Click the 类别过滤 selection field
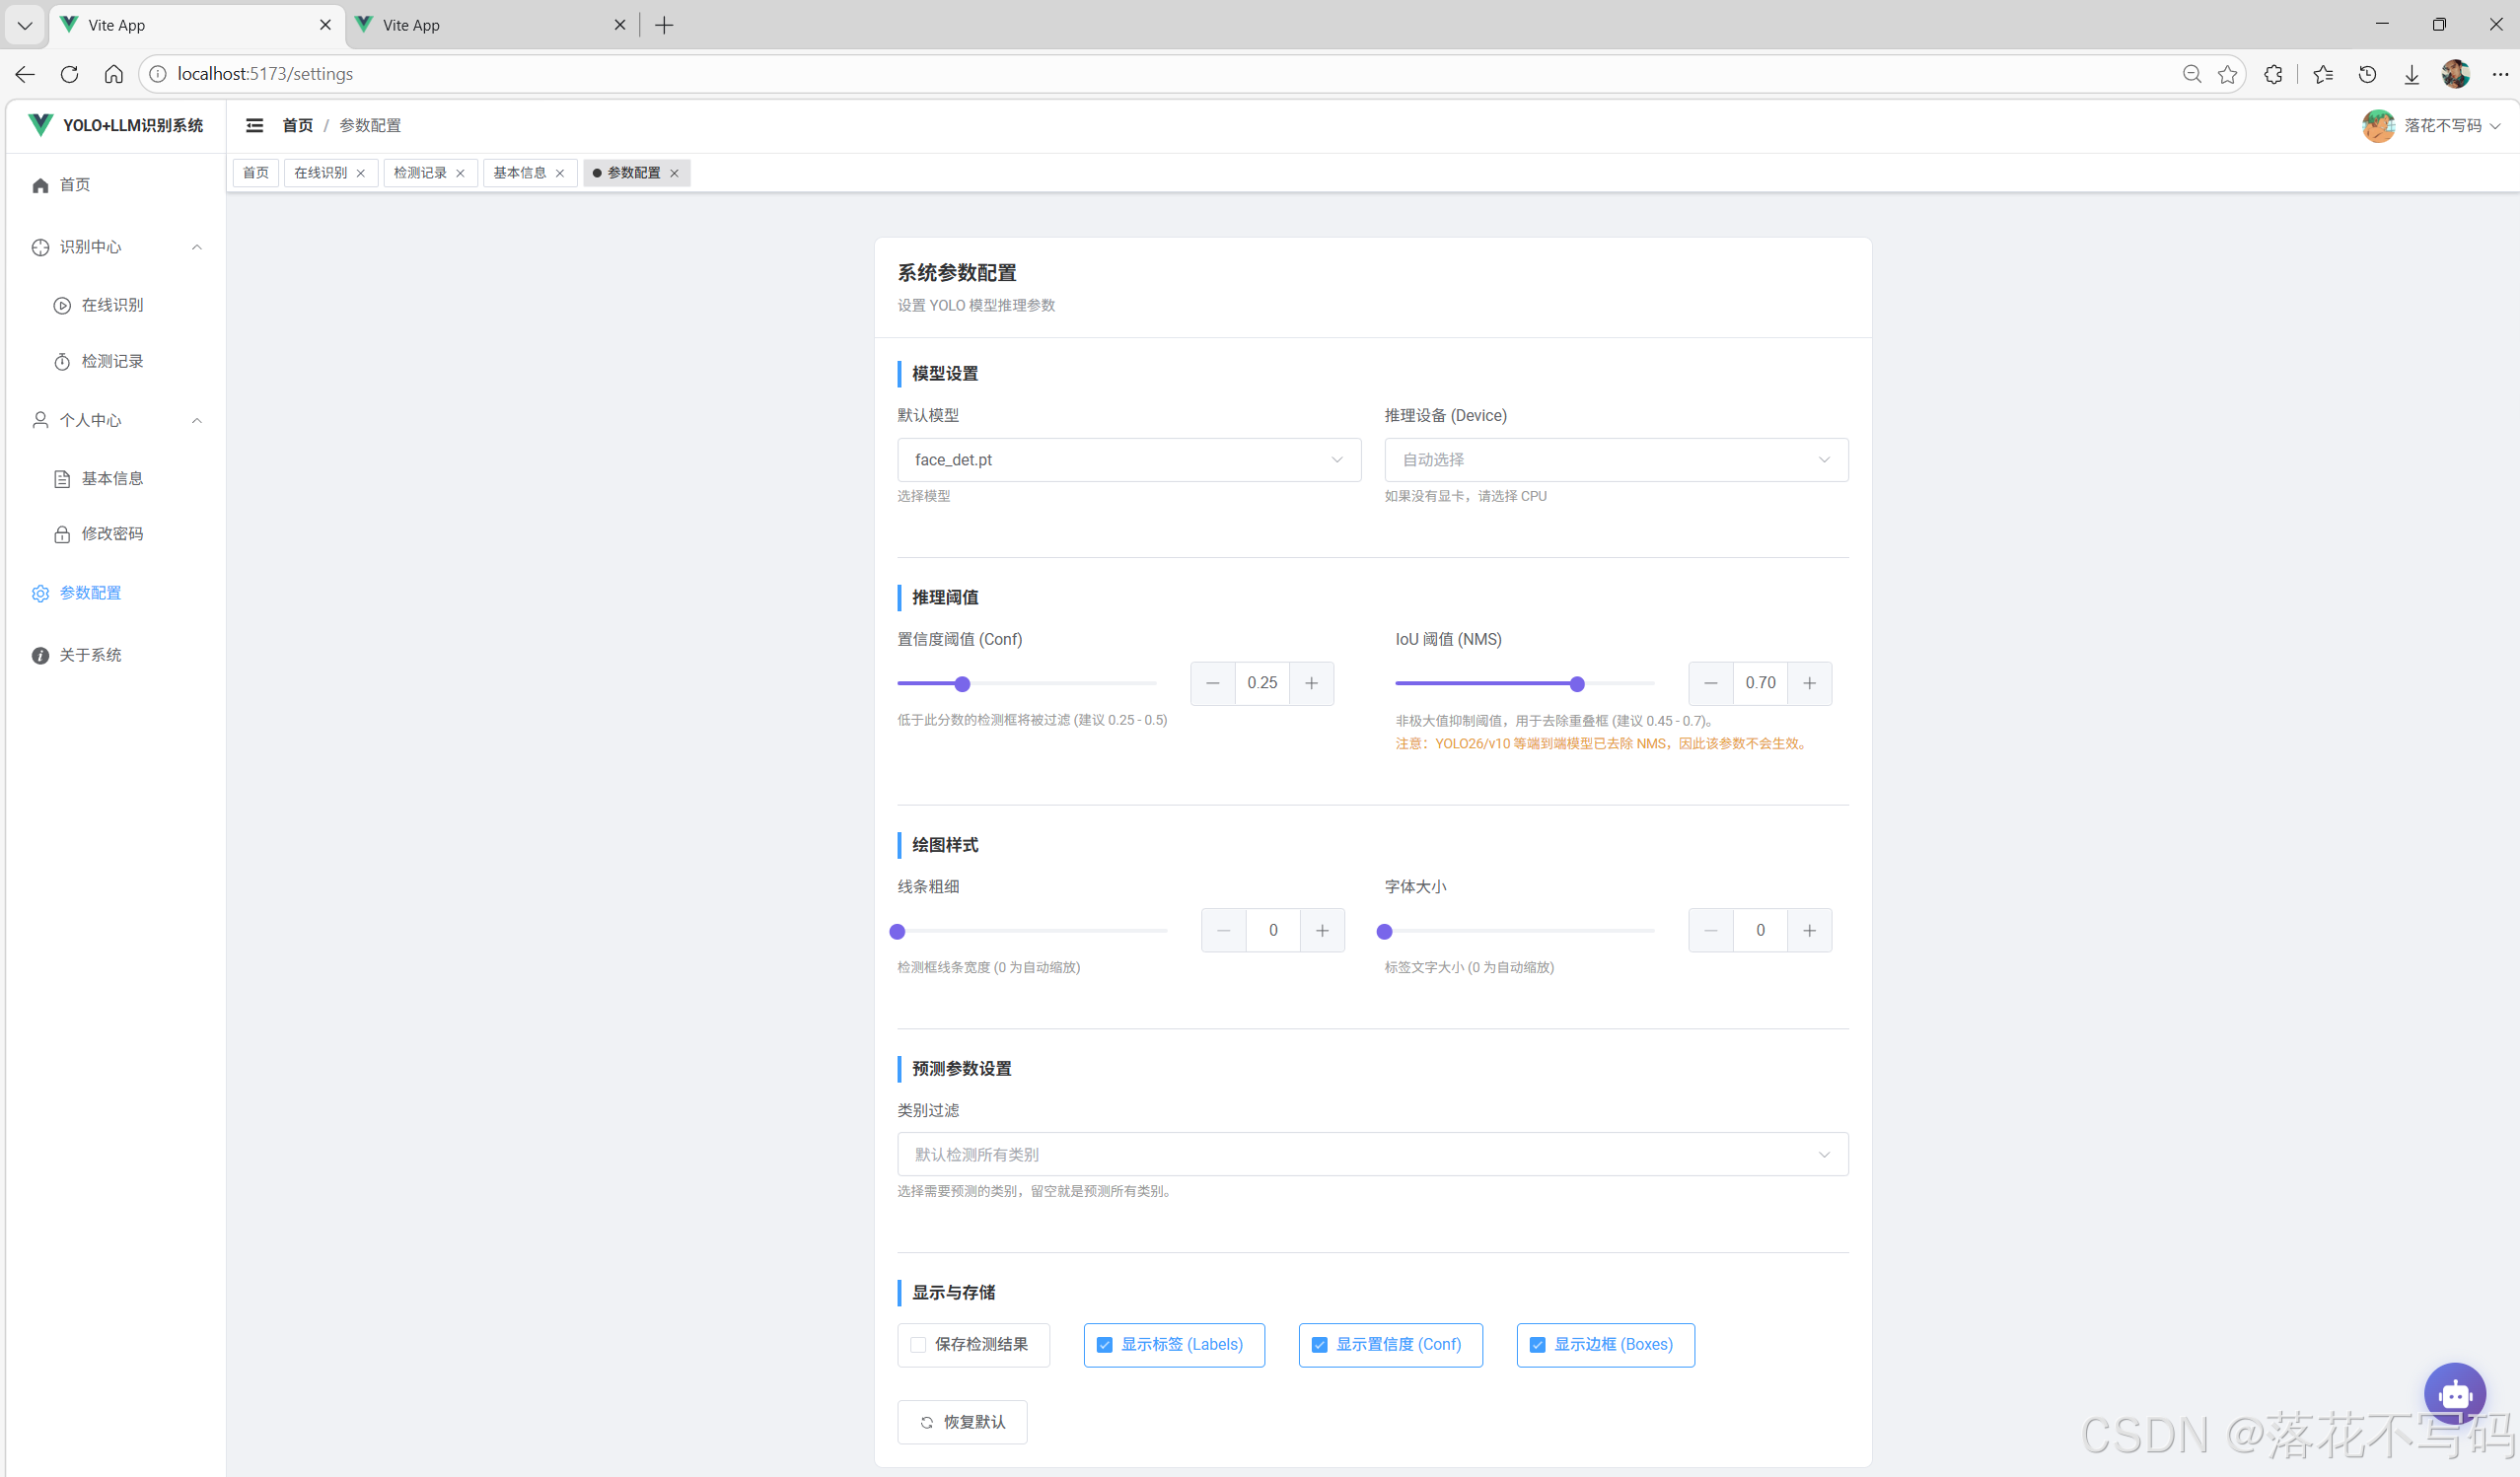 pos(1371,1154)
